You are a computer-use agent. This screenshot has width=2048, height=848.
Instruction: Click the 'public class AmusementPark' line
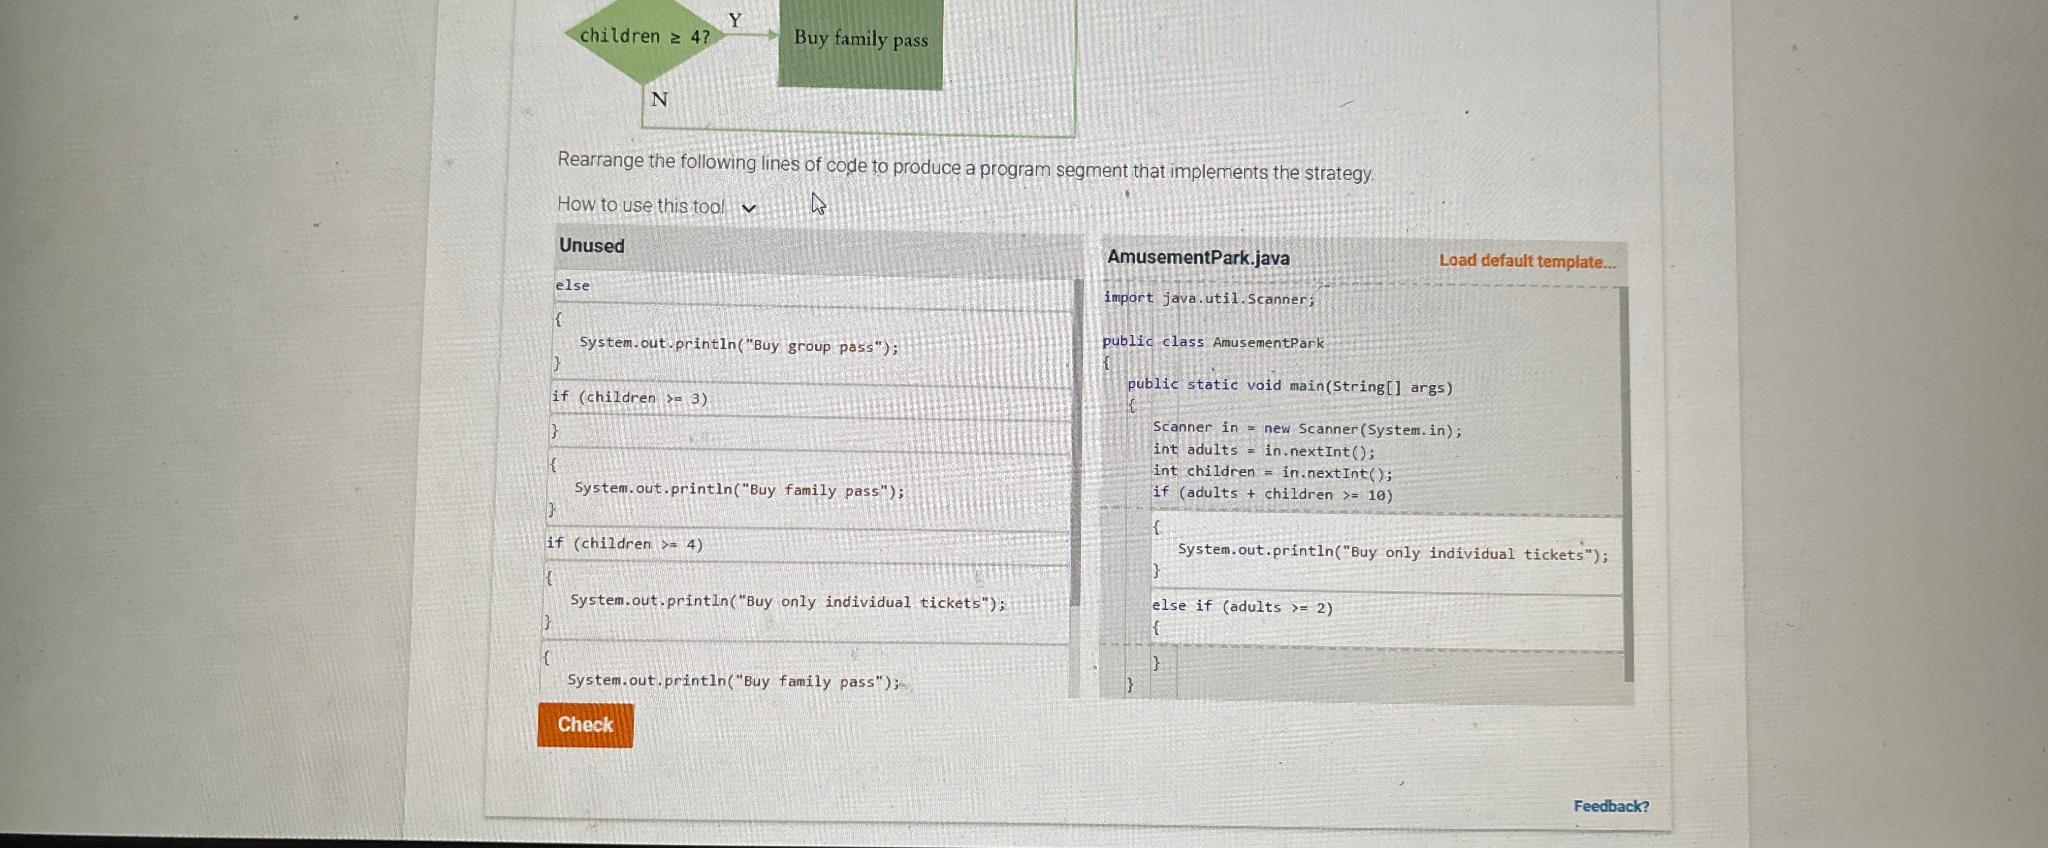click(1213, 342)
